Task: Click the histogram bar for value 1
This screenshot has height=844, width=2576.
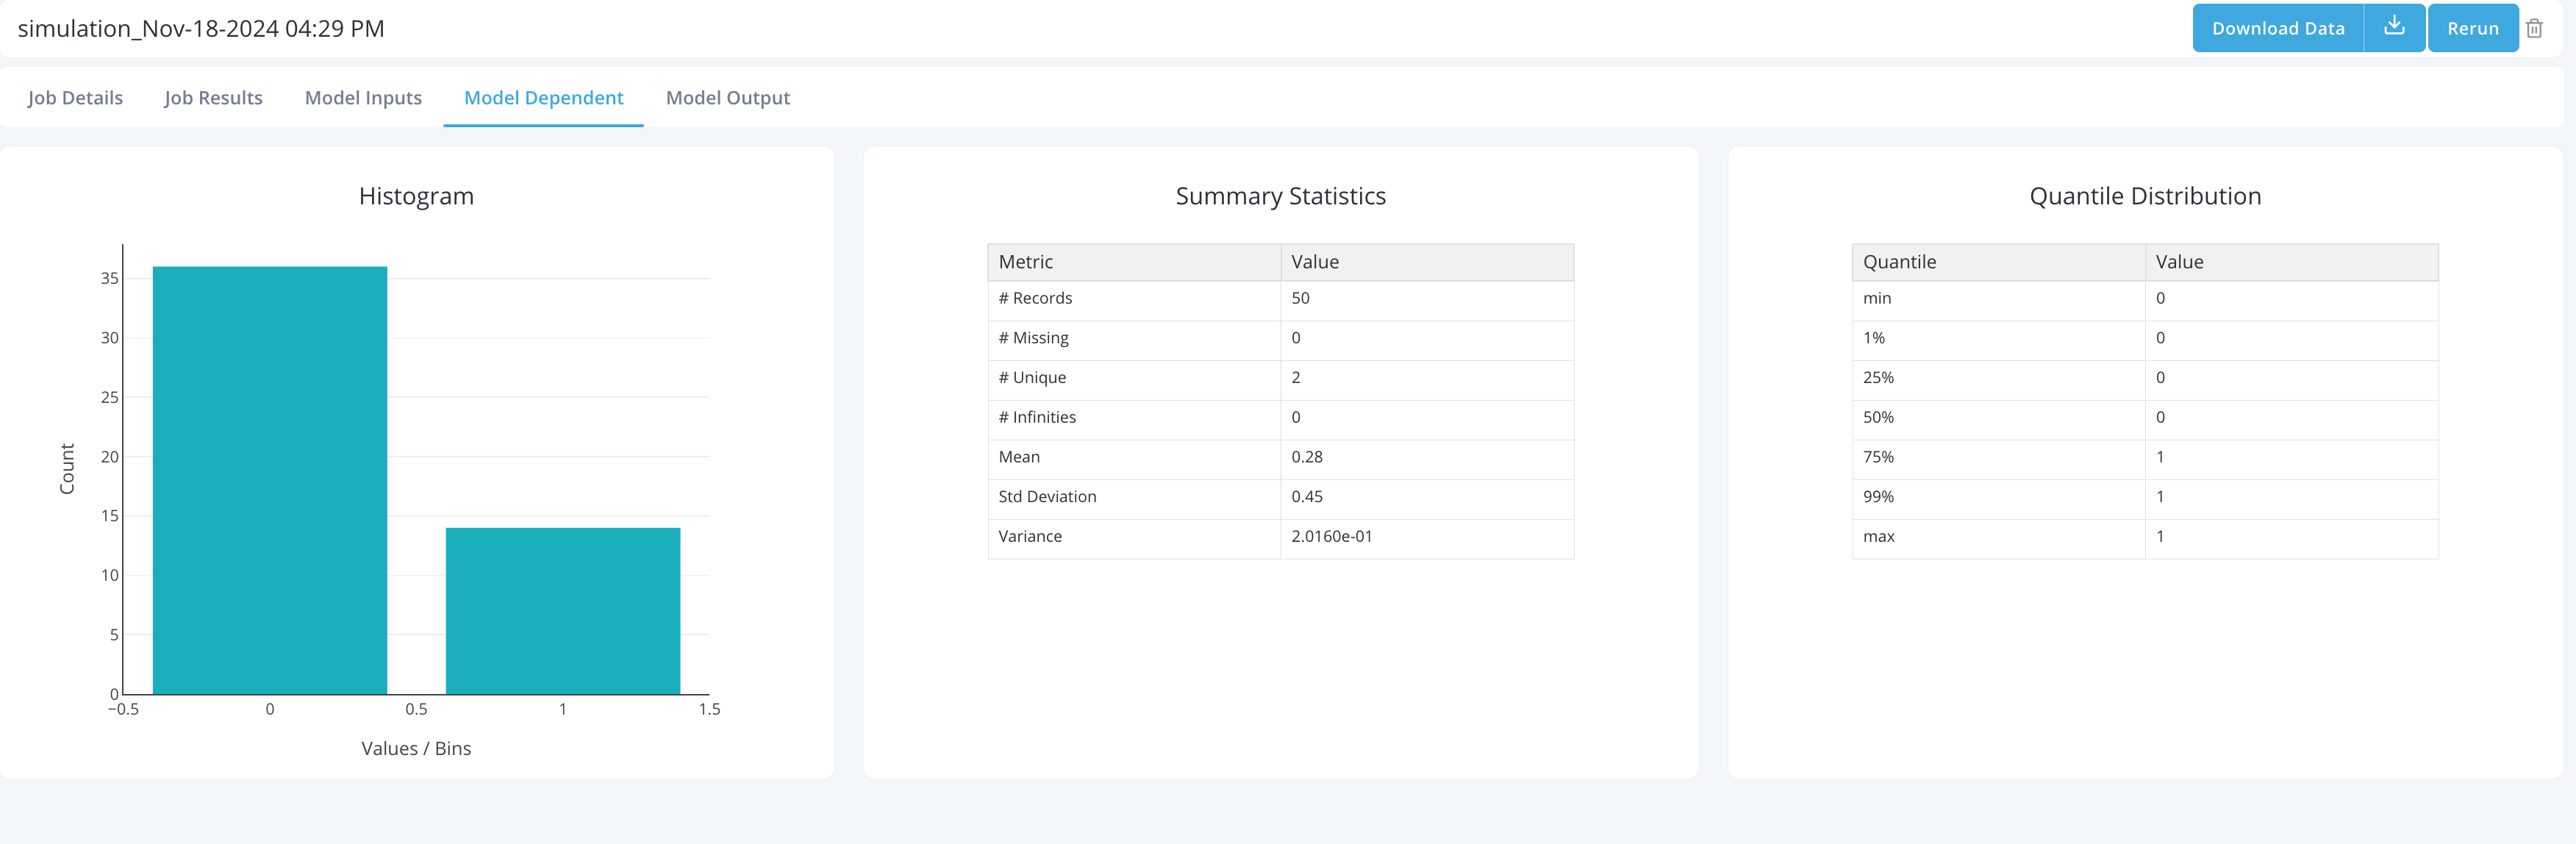Action: 562,610
